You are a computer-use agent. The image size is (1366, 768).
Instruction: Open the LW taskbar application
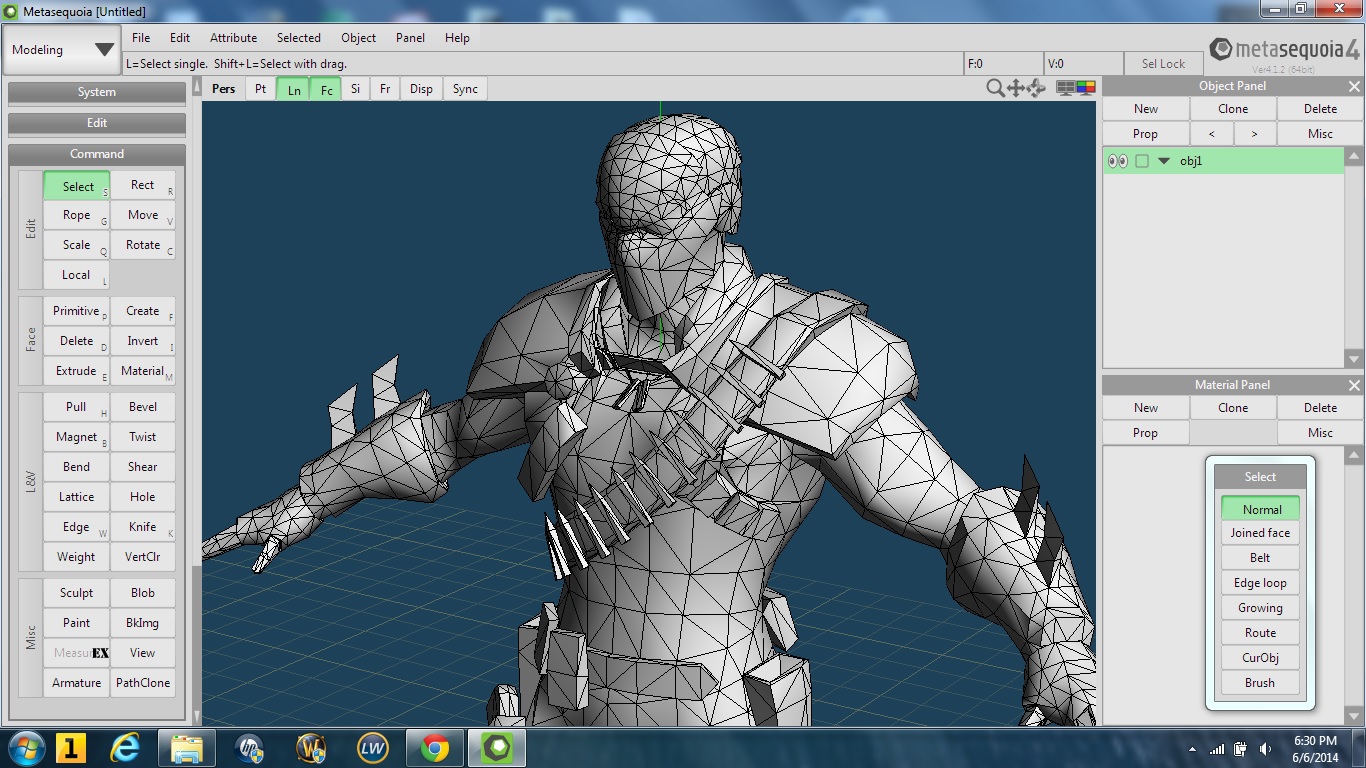pos(373,748)
